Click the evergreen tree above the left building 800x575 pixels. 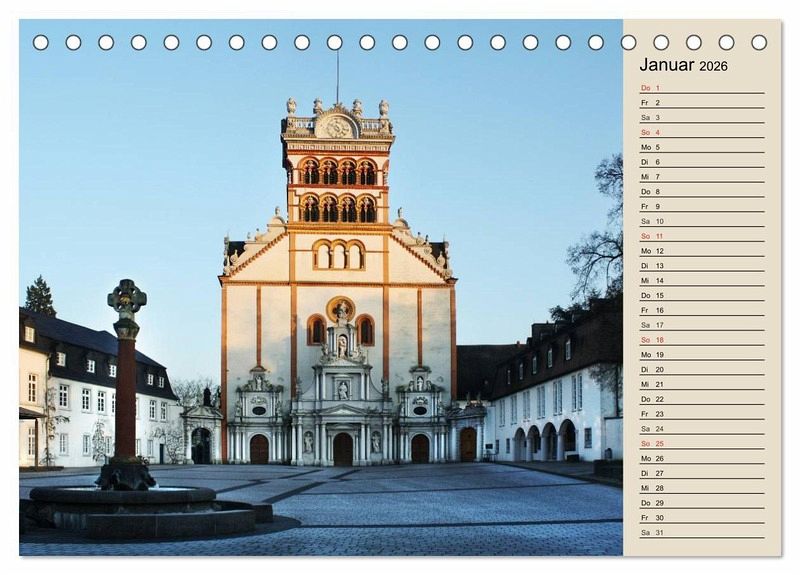40,297
